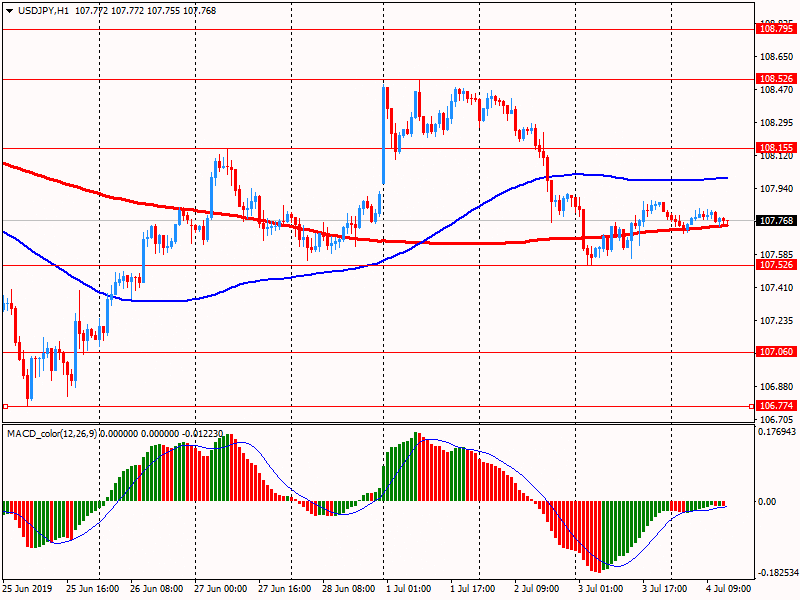Select the left handle of the 106.774 horizontal line
The image size is (800, 600).
(x=6, y=407)
